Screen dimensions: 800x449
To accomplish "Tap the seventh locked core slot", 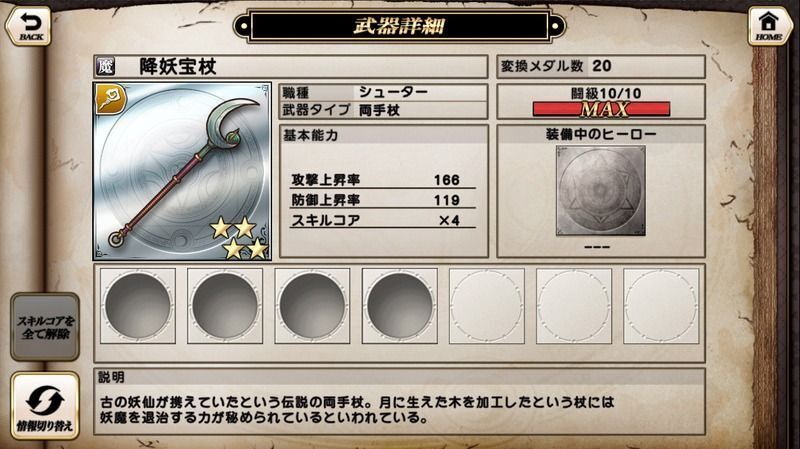I will pyautogui.click(x=661, y=306).
